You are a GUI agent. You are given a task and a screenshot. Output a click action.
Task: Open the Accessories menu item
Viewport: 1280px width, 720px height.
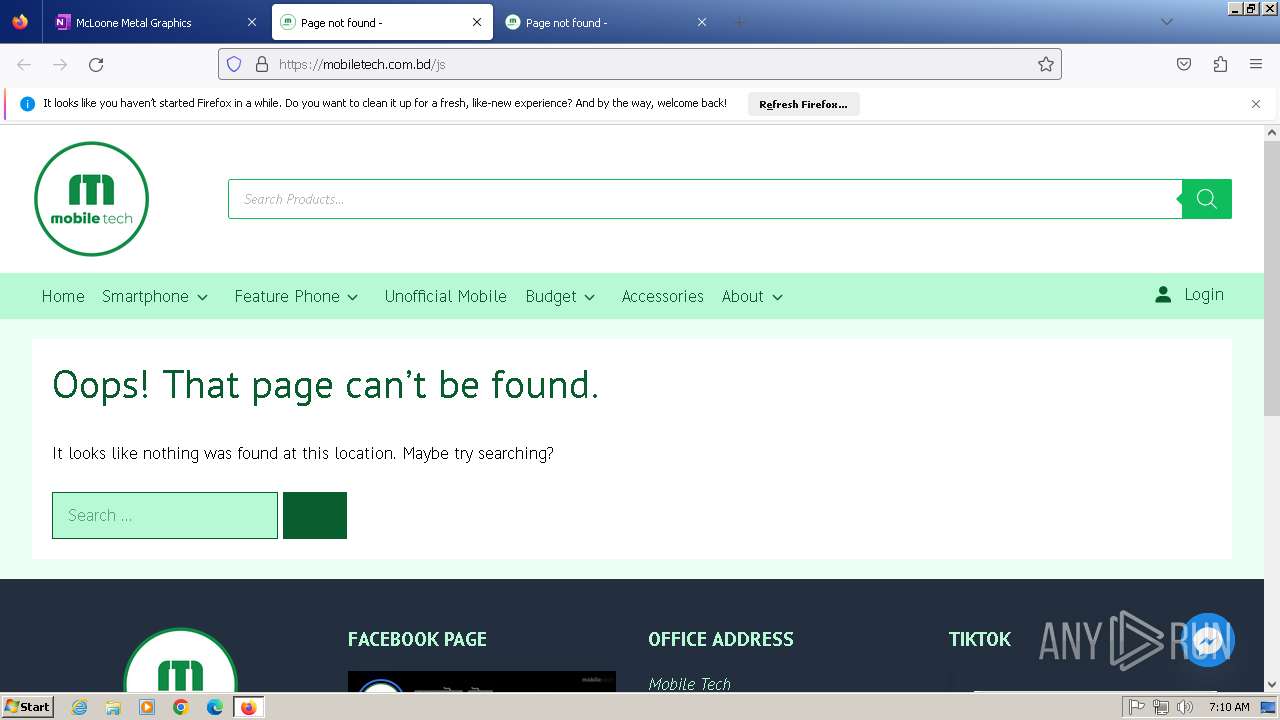coord(662,296)
